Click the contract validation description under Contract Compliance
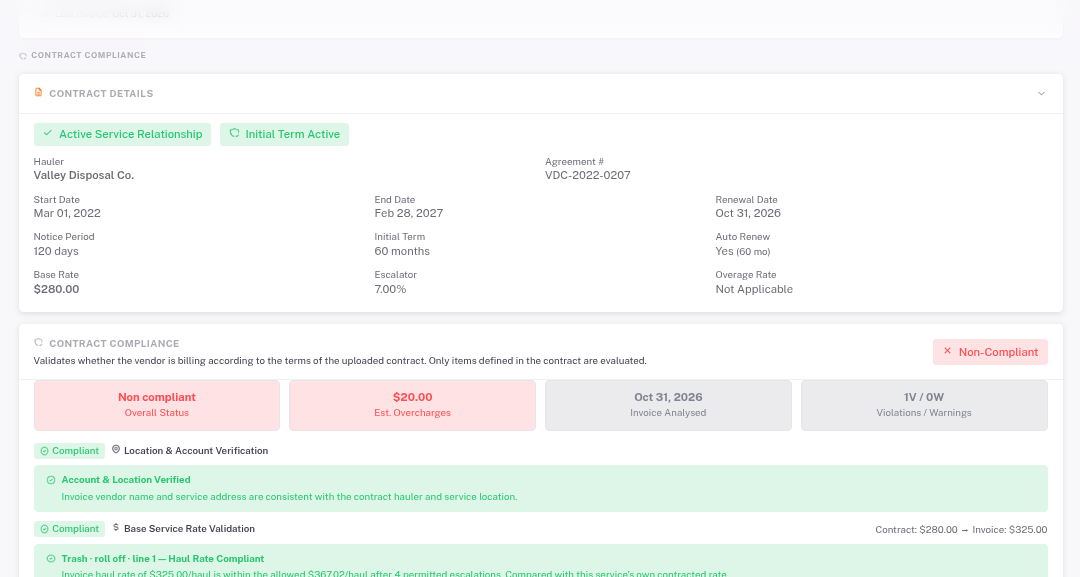The width and height of the screenshot is (1080, 577). [x=340, y=361]
